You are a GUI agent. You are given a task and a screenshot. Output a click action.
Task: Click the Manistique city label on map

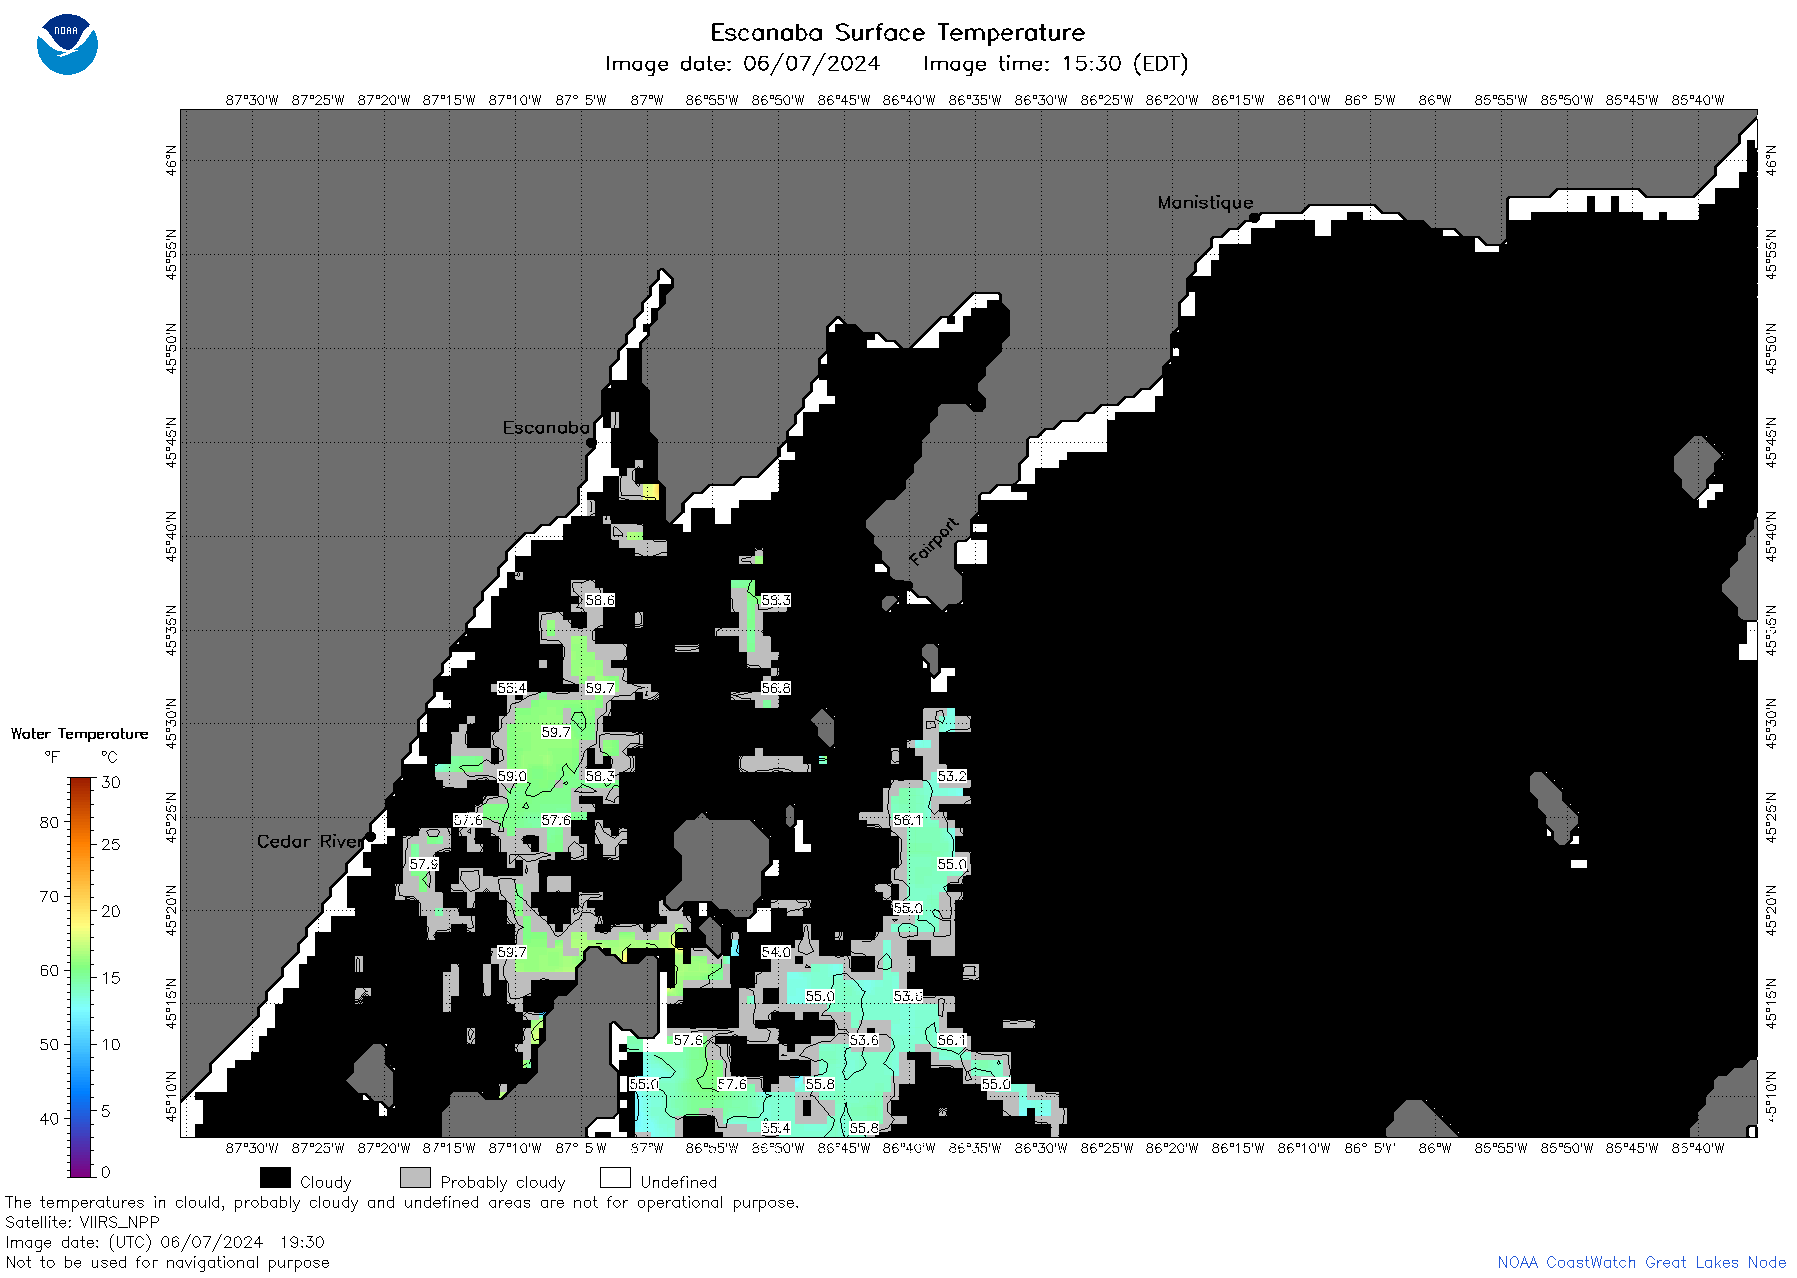(x=1205, y=202)
